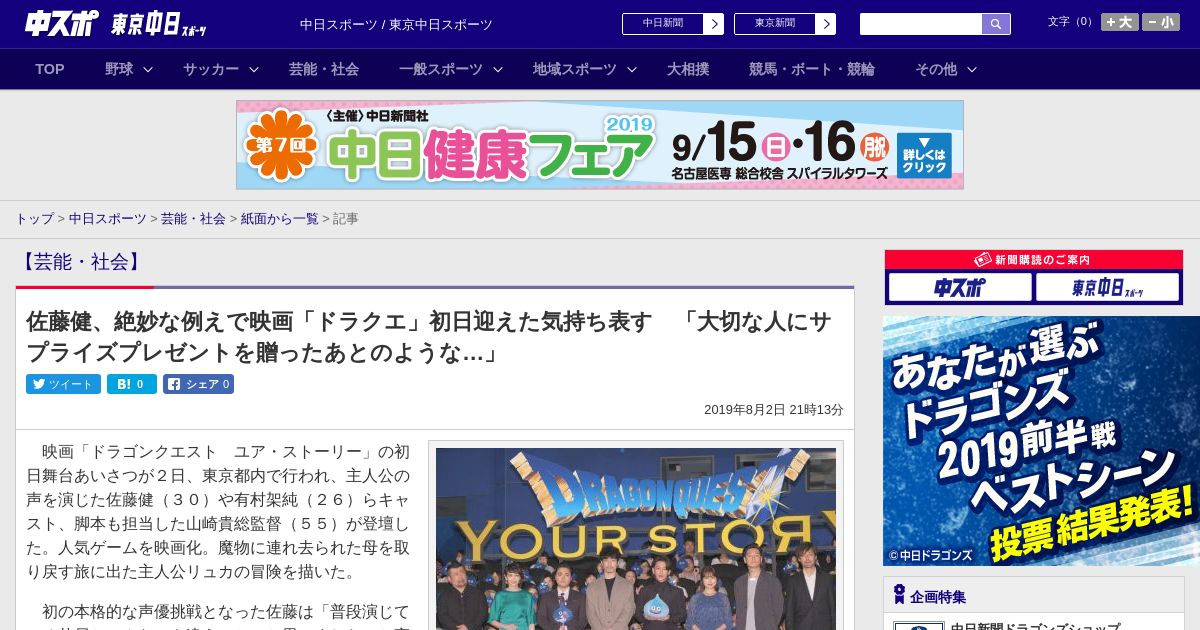
Task: Open the Dragon Quest stage photo
Action: tap(636, 538)
